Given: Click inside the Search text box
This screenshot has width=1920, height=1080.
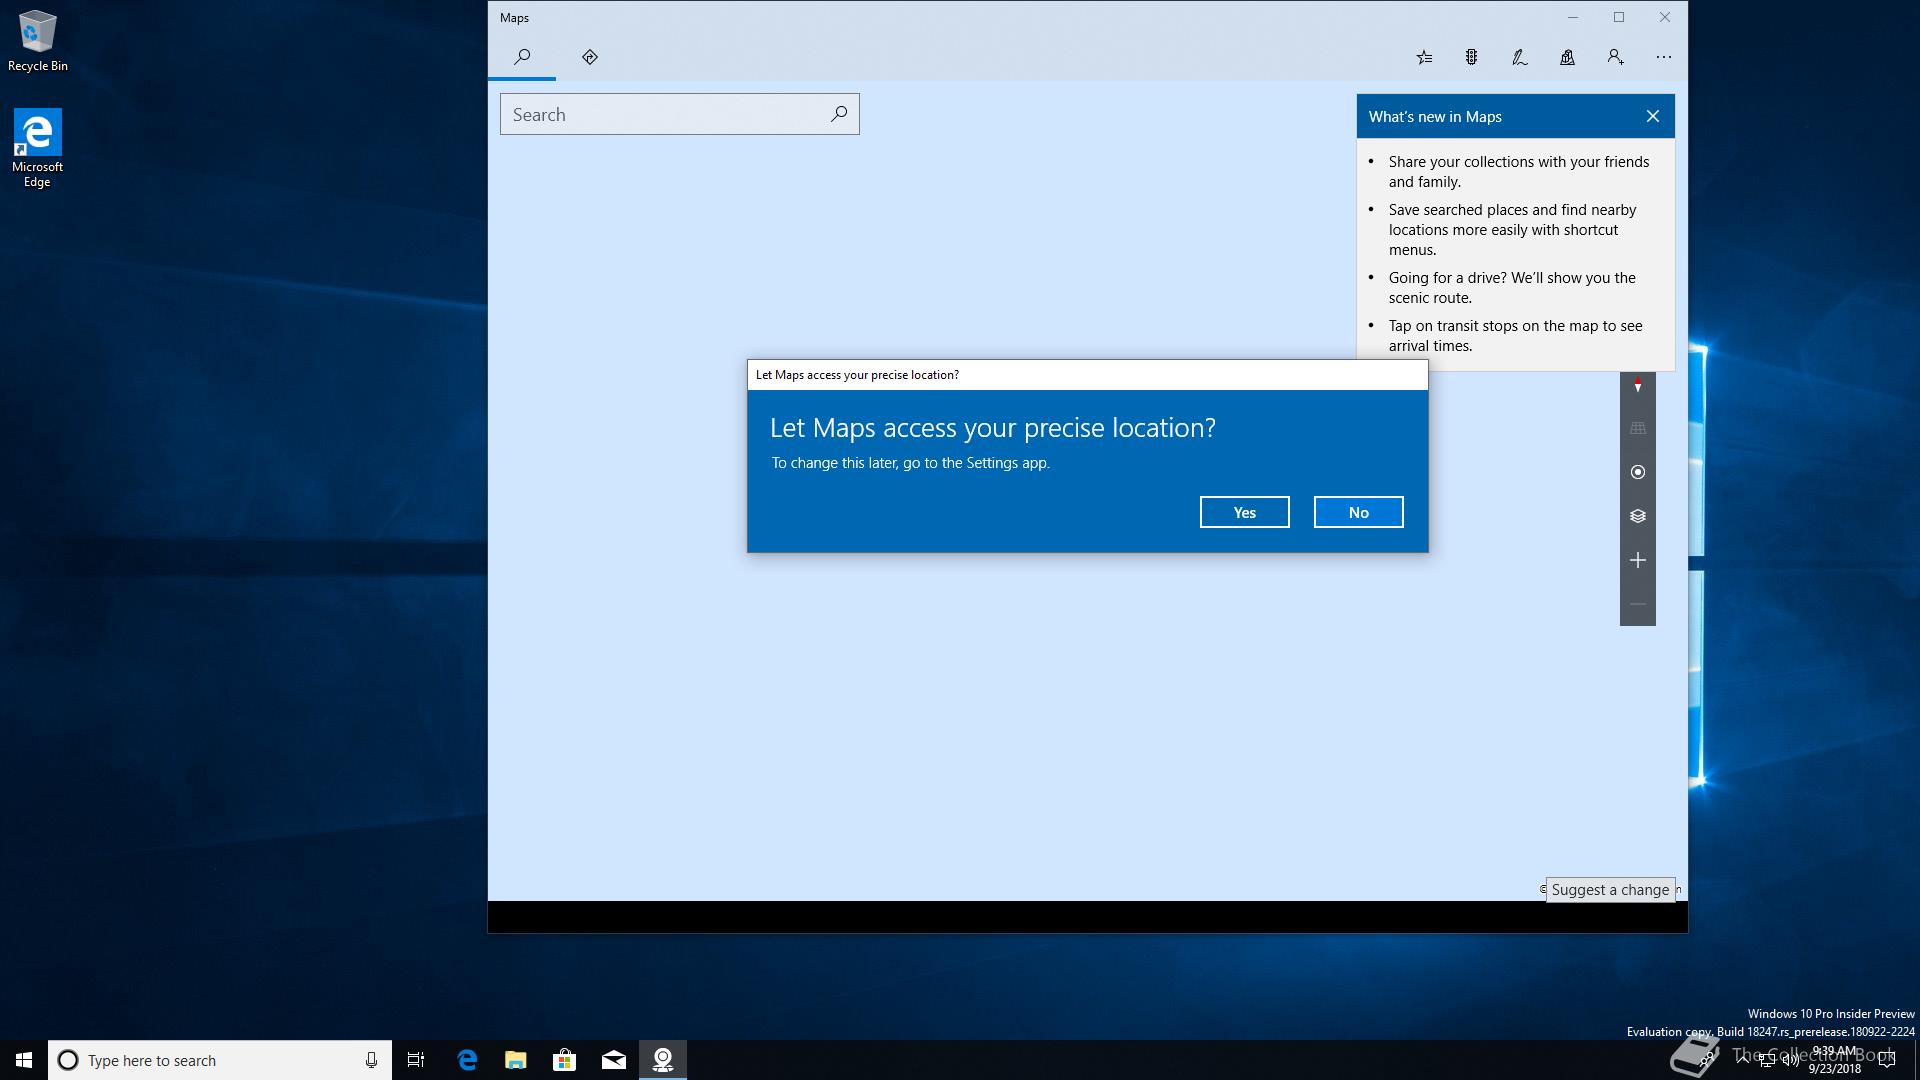Looking at the screenshot, I should point(665,115).
